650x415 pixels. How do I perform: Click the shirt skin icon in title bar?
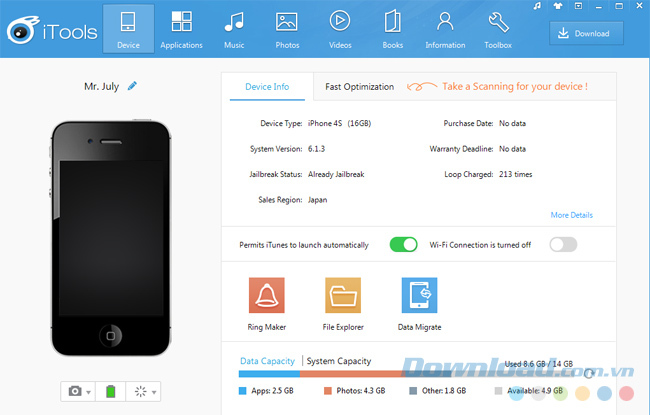pos(558,6)
